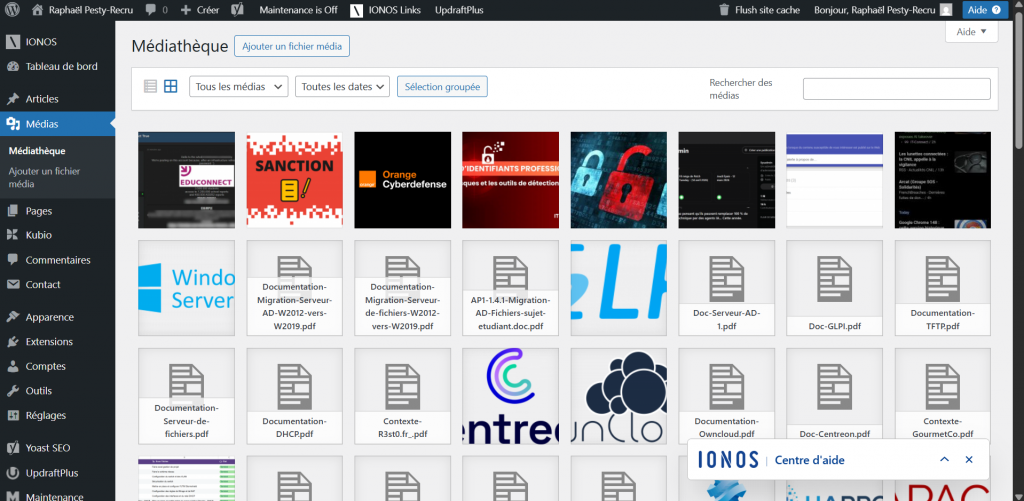Viewport: 1024px width, 501px height.
Task: Expand the Aide tab below the admin bar
Action: [972, 32]
